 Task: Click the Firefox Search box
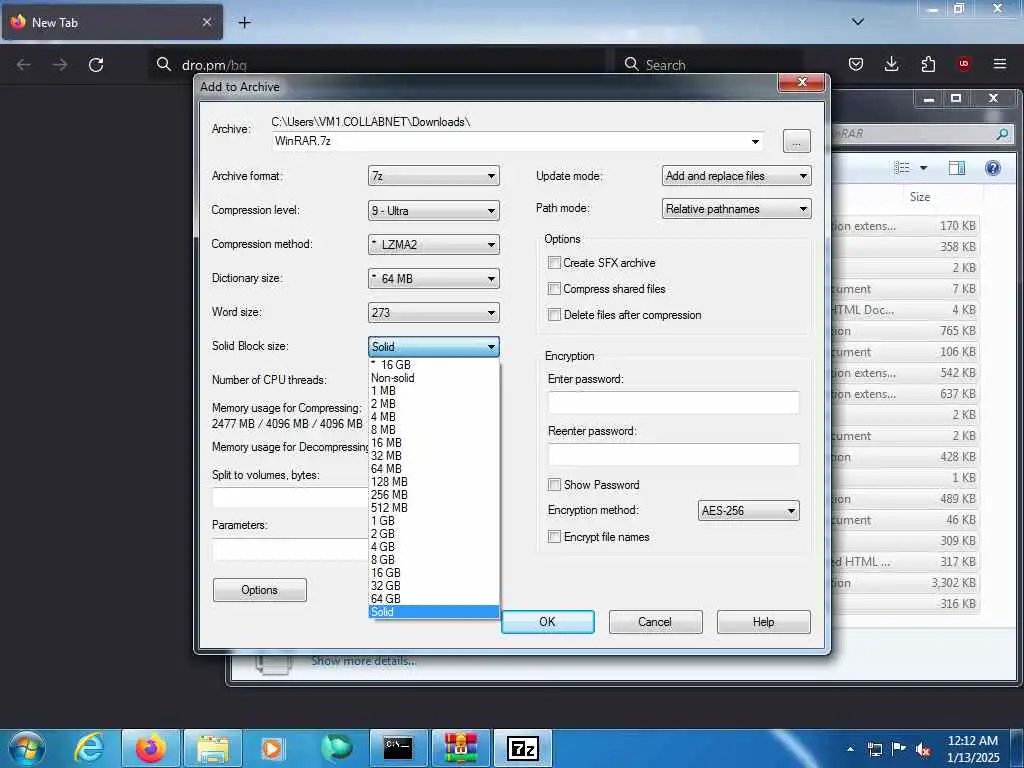(x=709, y=65)
